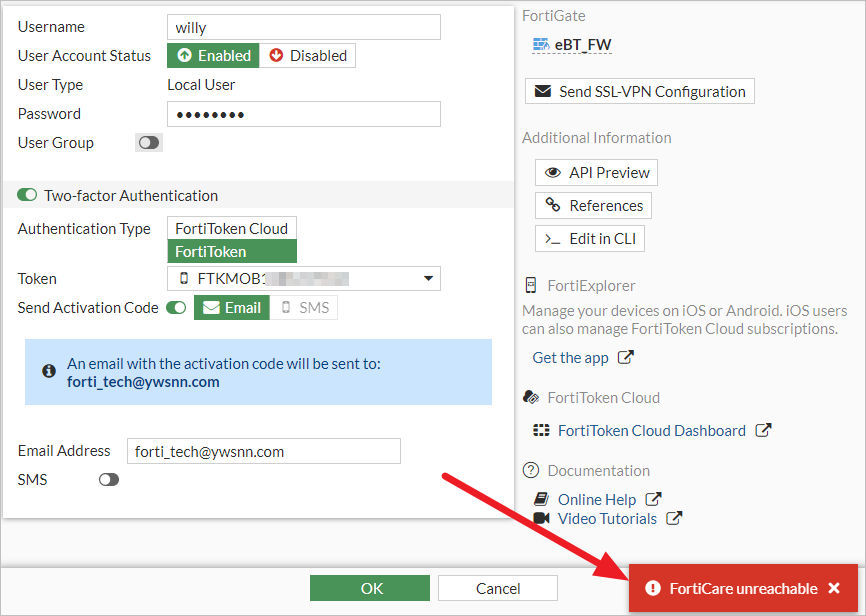Click the envelope icon on Send SSL-VPN Configuration
866x616 pixels.
543,91
